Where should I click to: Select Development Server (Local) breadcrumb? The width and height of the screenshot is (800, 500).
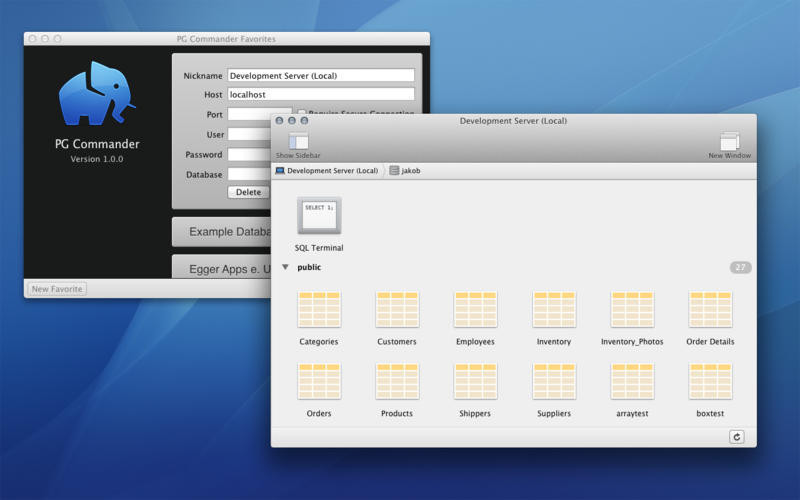tap(327, 170)
